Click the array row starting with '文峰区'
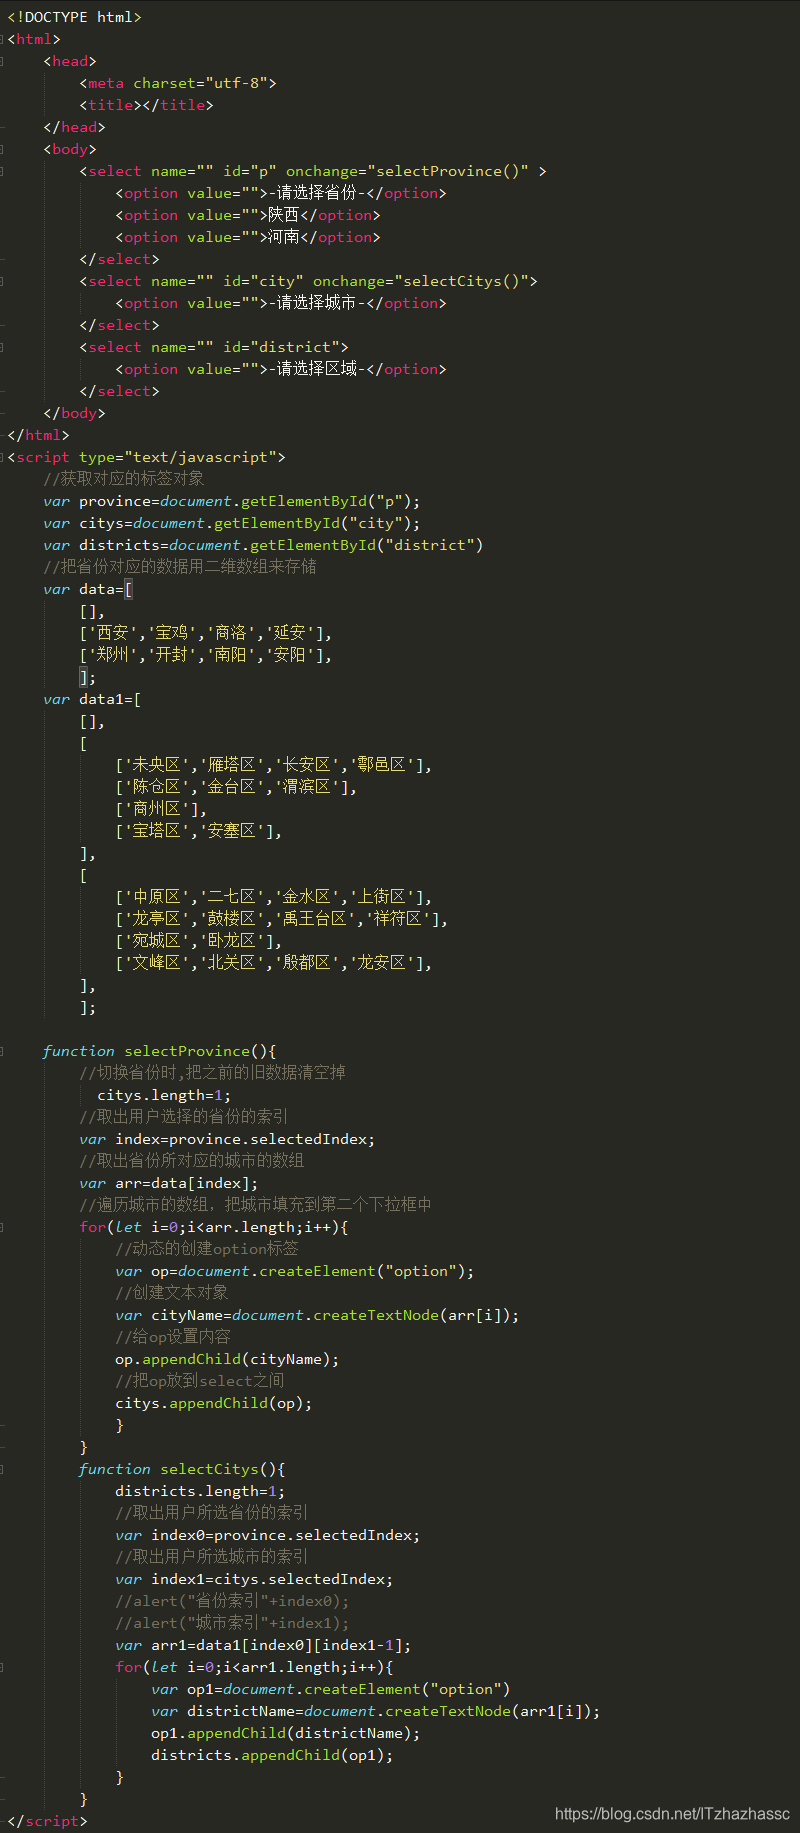Screen dimensions: 800x1833 coord(273,963)
